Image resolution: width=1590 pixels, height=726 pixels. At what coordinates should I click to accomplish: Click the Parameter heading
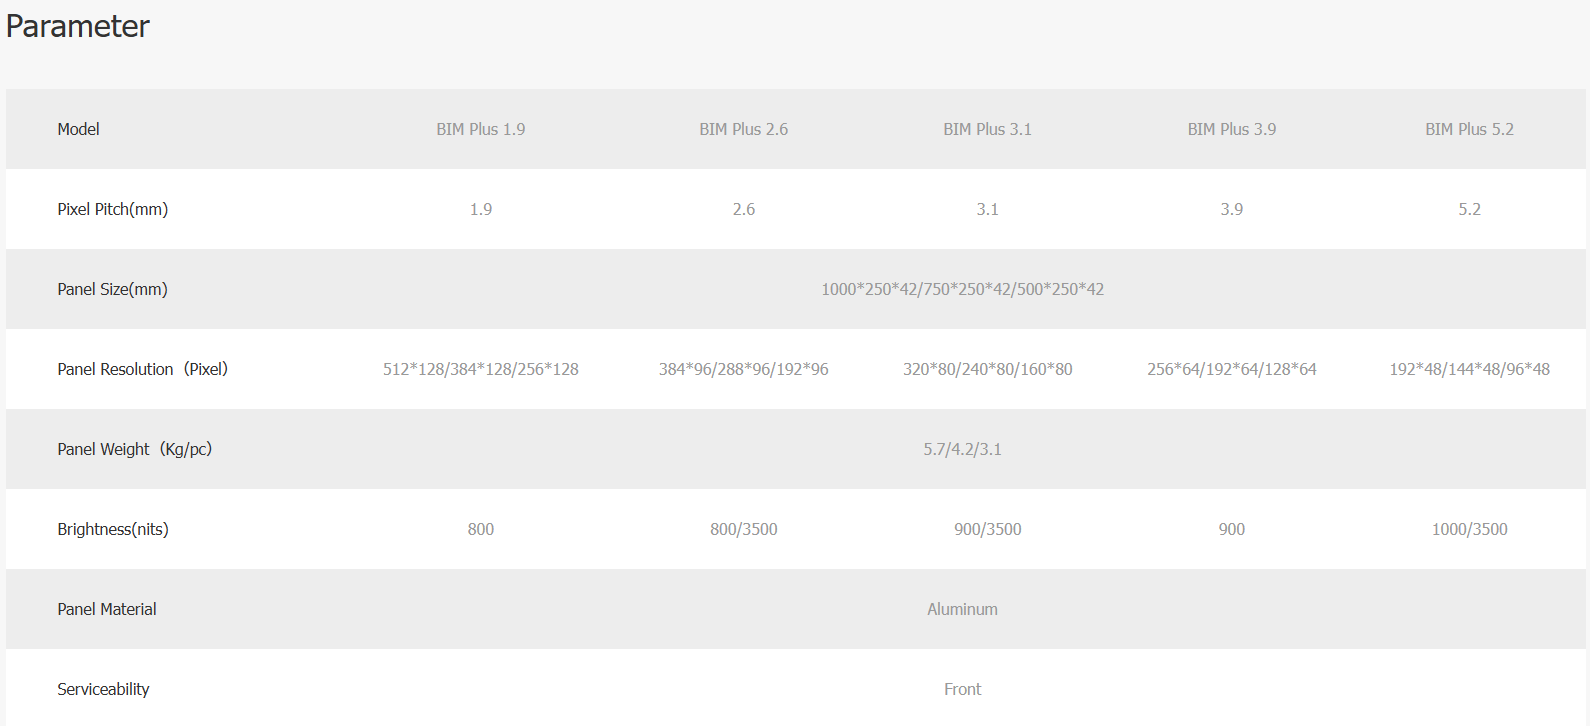pyautogui.click(x=78, y=26)
